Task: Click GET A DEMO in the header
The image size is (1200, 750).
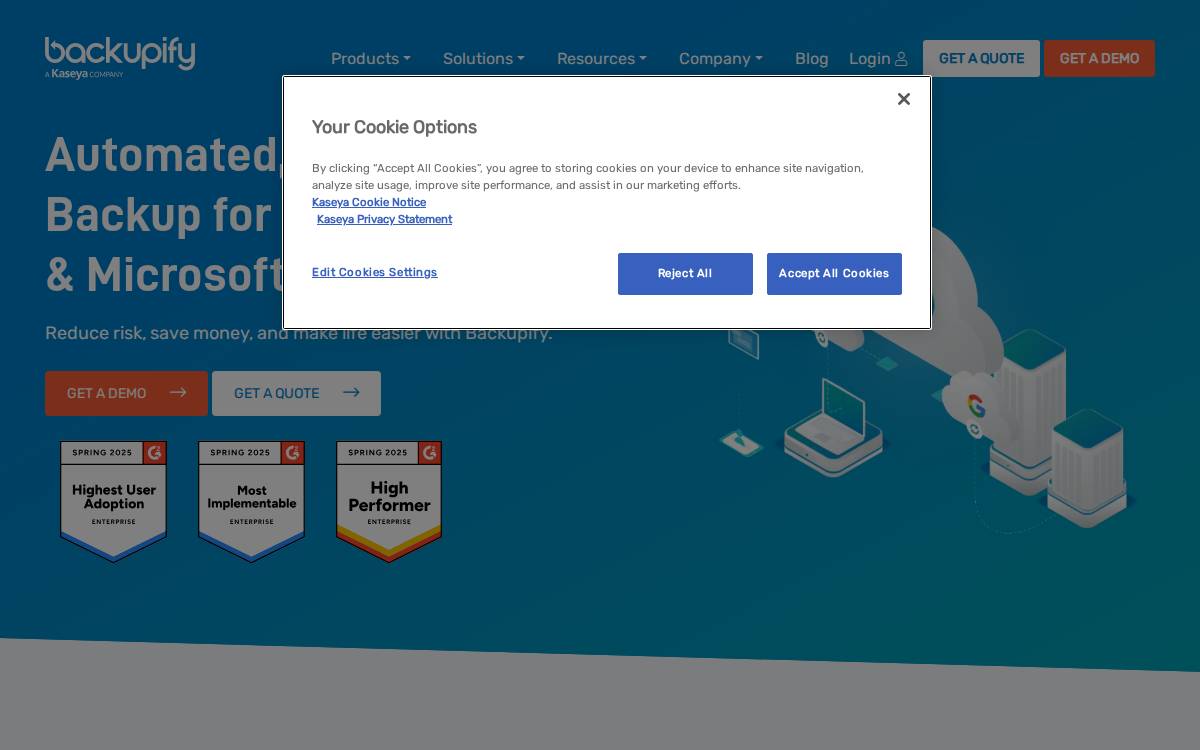Action: pyautogui.click(x=1099, y=58)
